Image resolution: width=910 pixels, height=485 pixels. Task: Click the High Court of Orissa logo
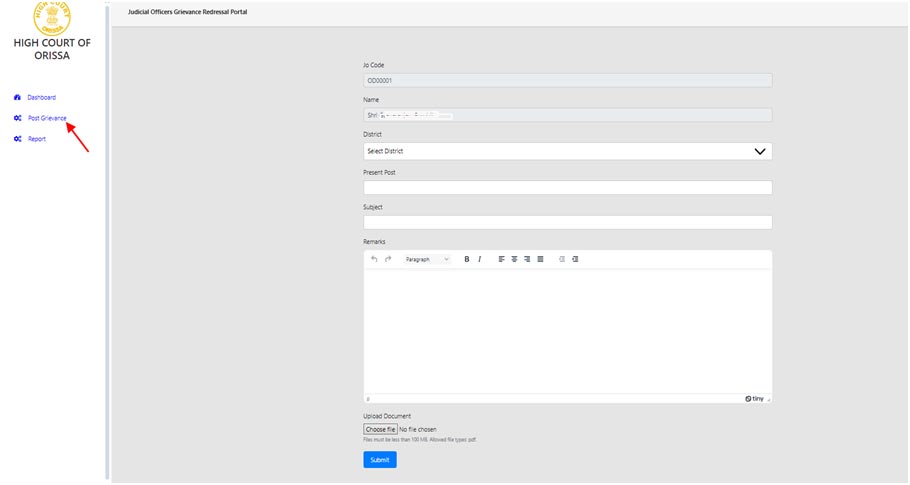coord(51,18)
